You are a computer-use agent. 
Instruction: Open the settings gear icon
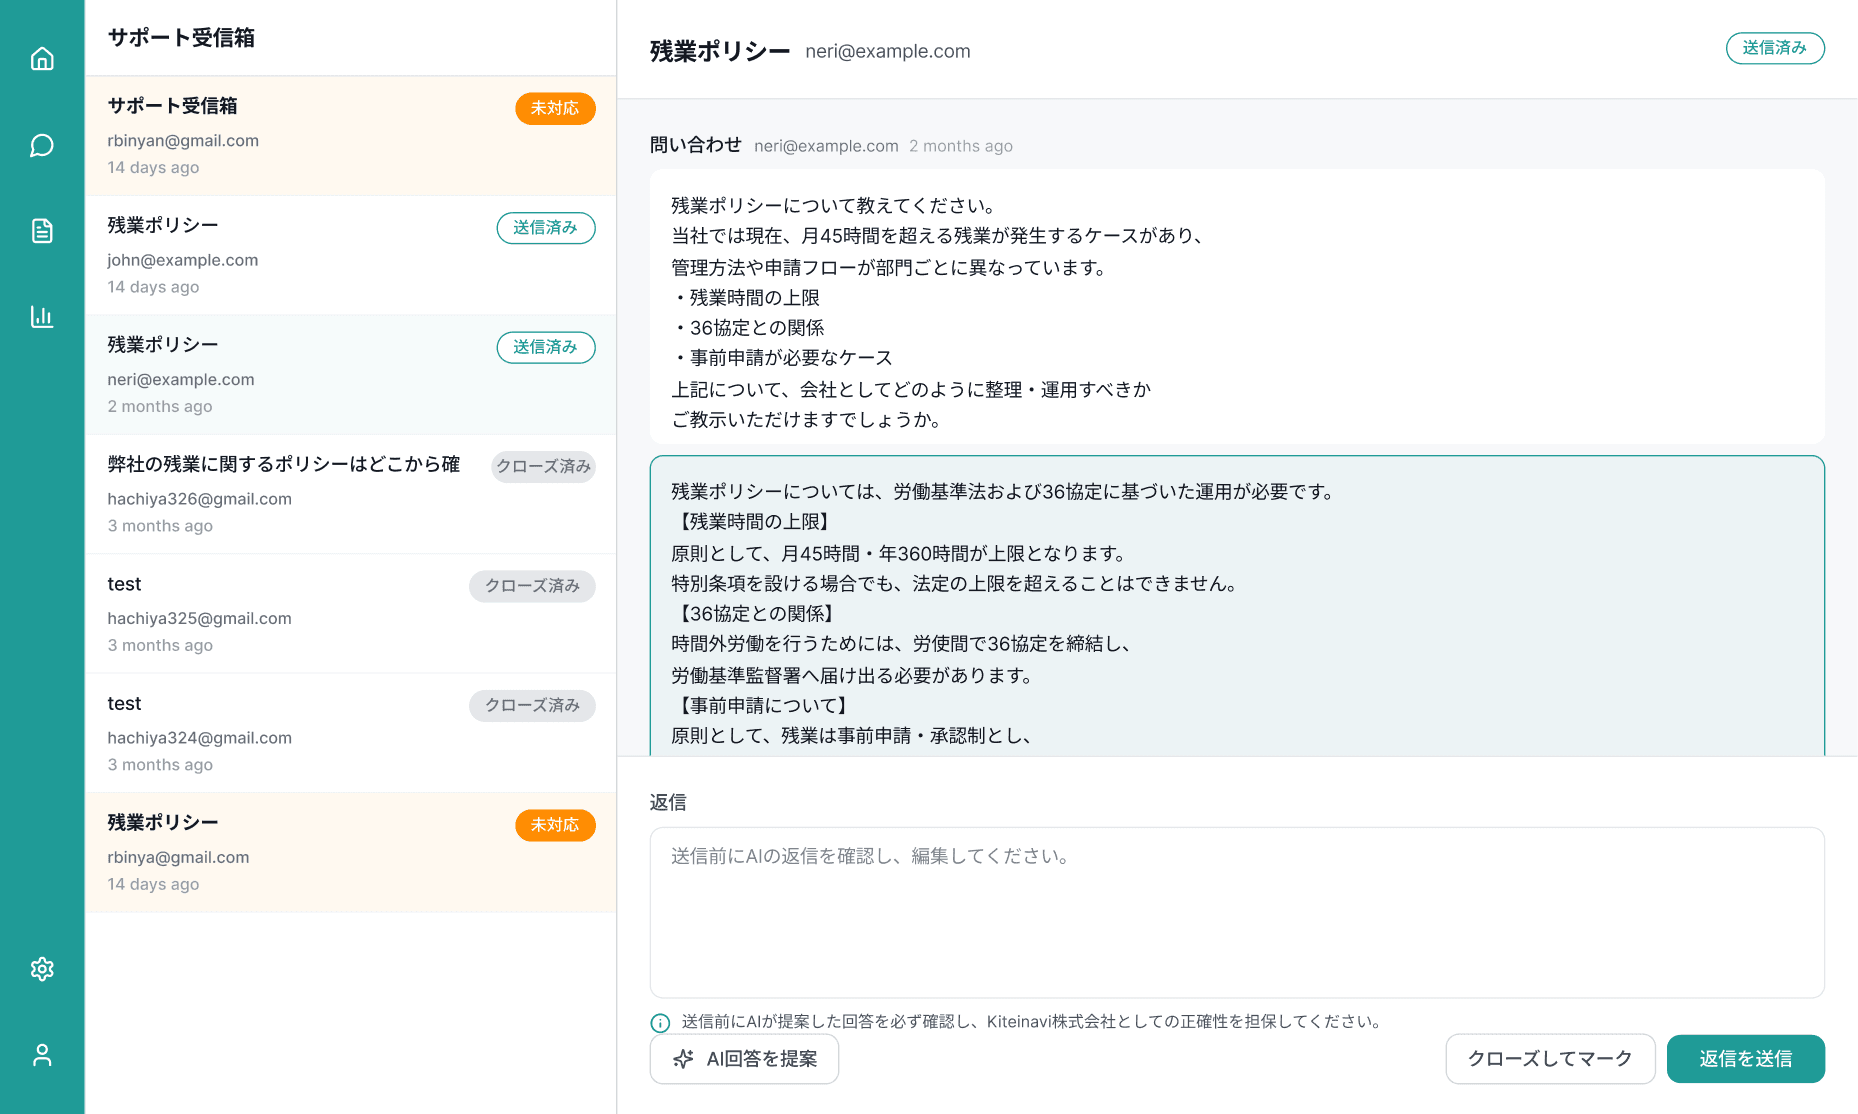42,969
